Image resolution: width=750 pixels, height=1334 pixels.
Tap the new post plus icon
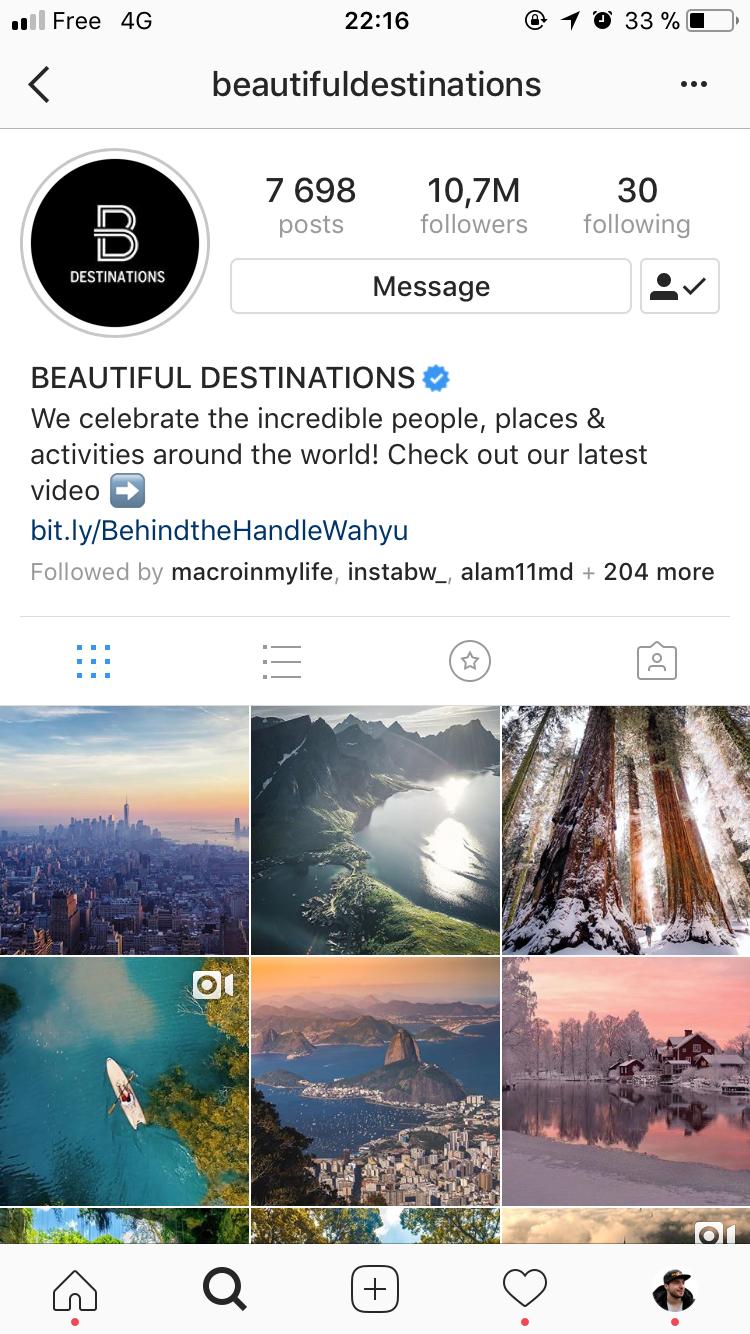(x=375, y=1289)
